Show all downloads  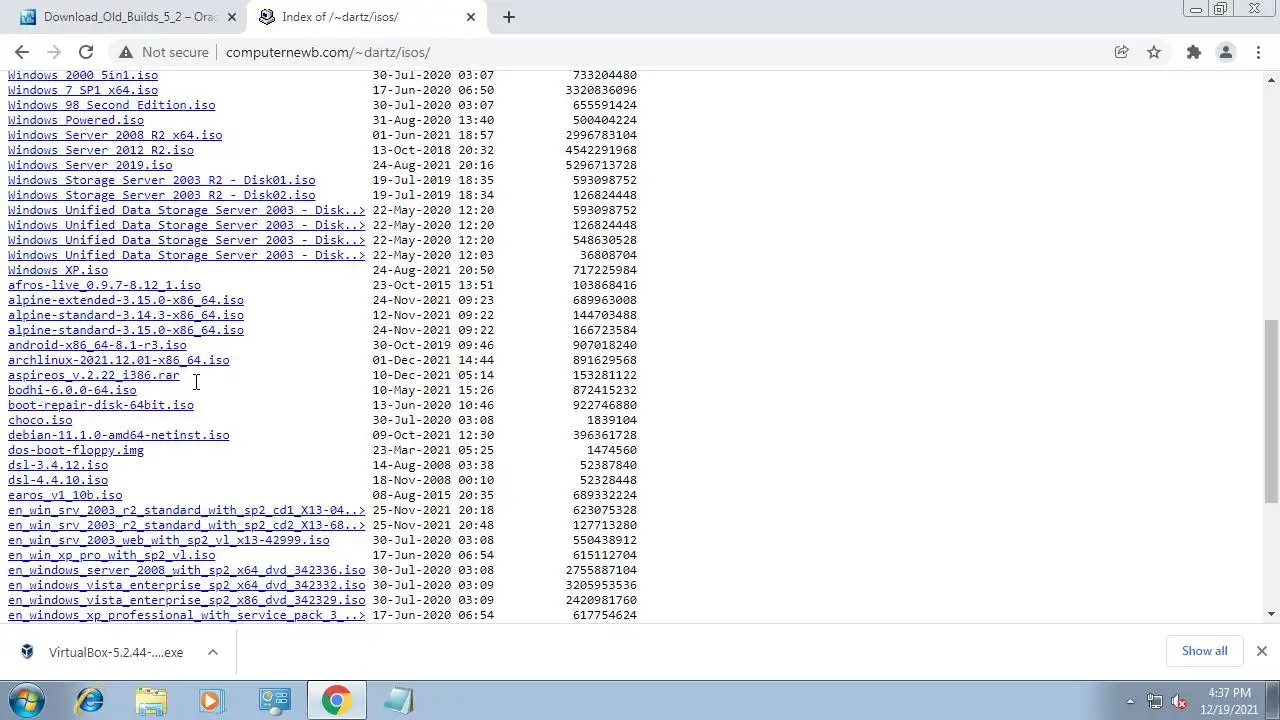[x=1204, y=651]
